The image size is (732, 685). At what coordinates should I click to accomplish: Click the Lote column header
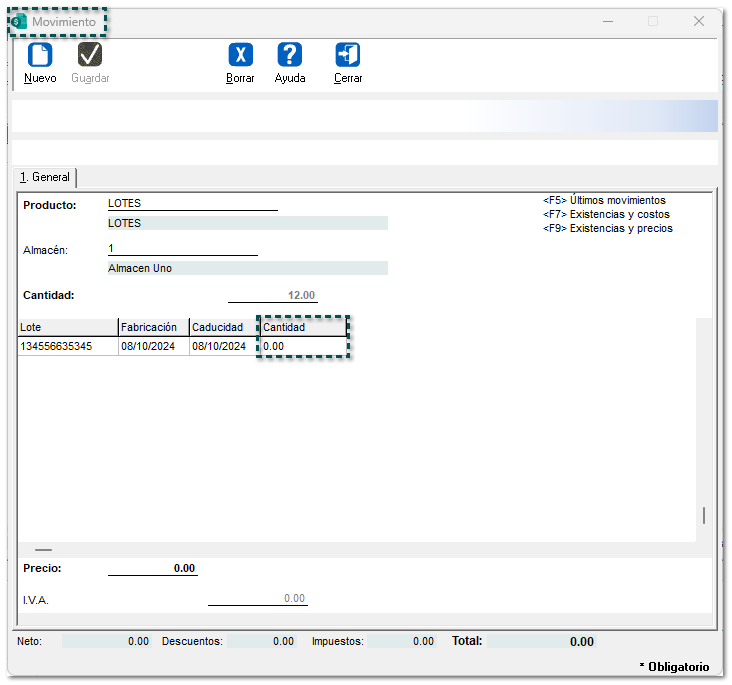[x=67, y=327]
